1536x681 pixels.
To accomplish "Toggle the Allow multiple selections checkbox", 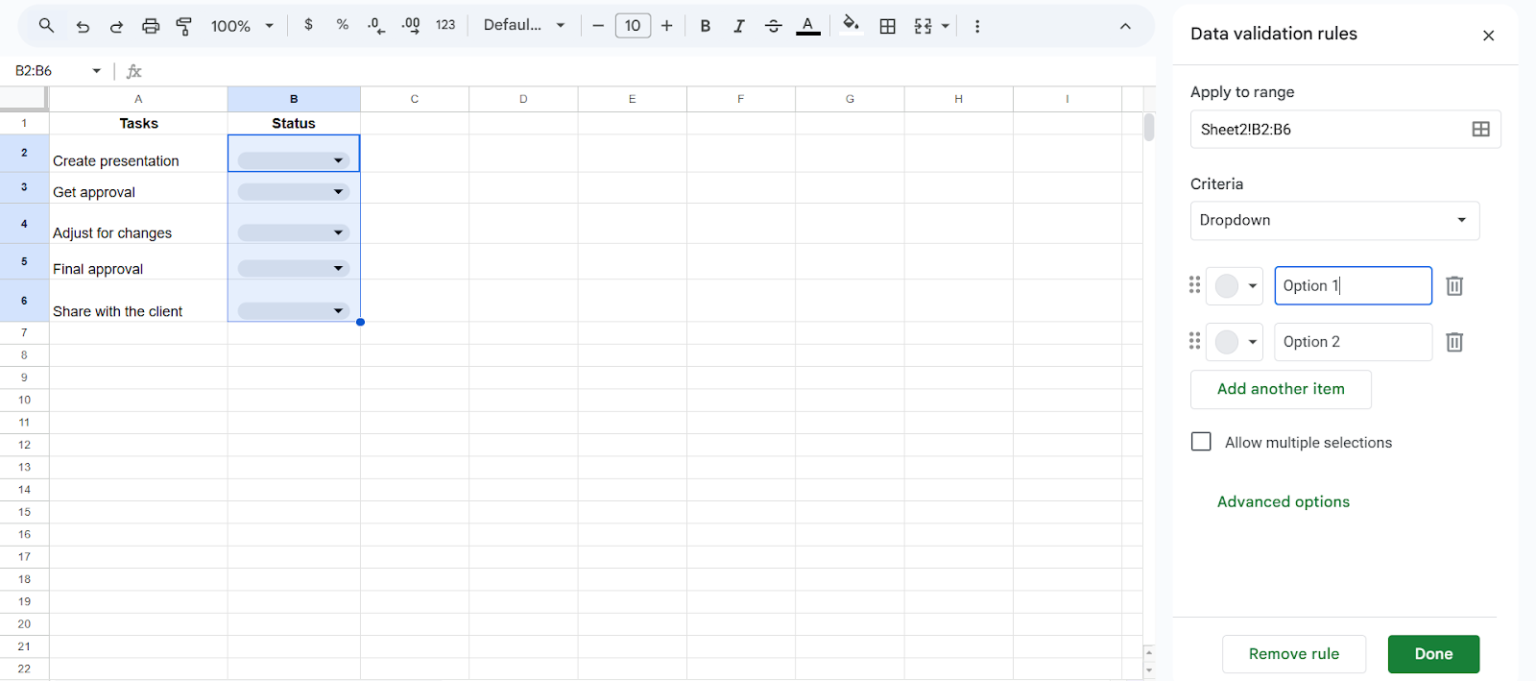I will tap(1201, 441).
